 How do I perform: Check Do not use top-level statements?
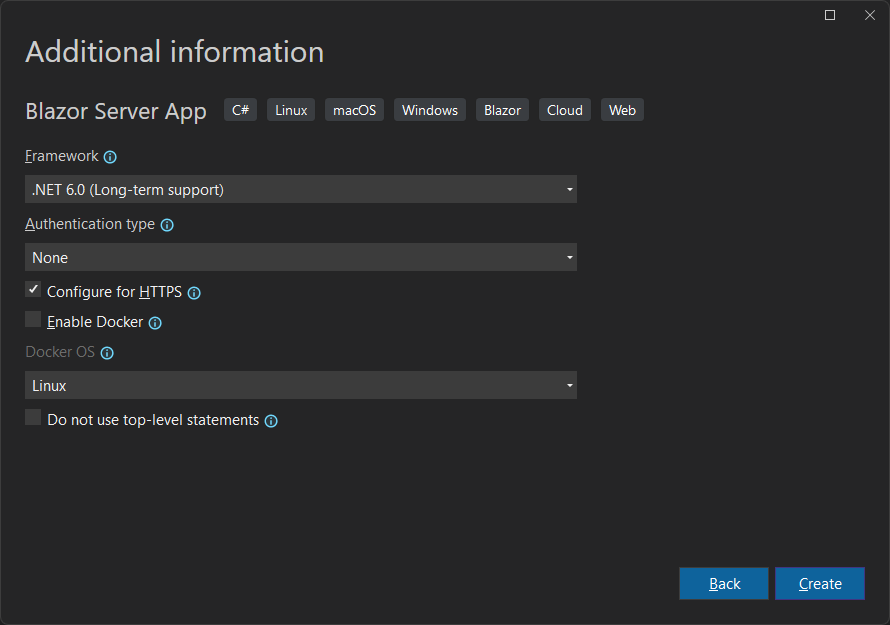[33, 417]
